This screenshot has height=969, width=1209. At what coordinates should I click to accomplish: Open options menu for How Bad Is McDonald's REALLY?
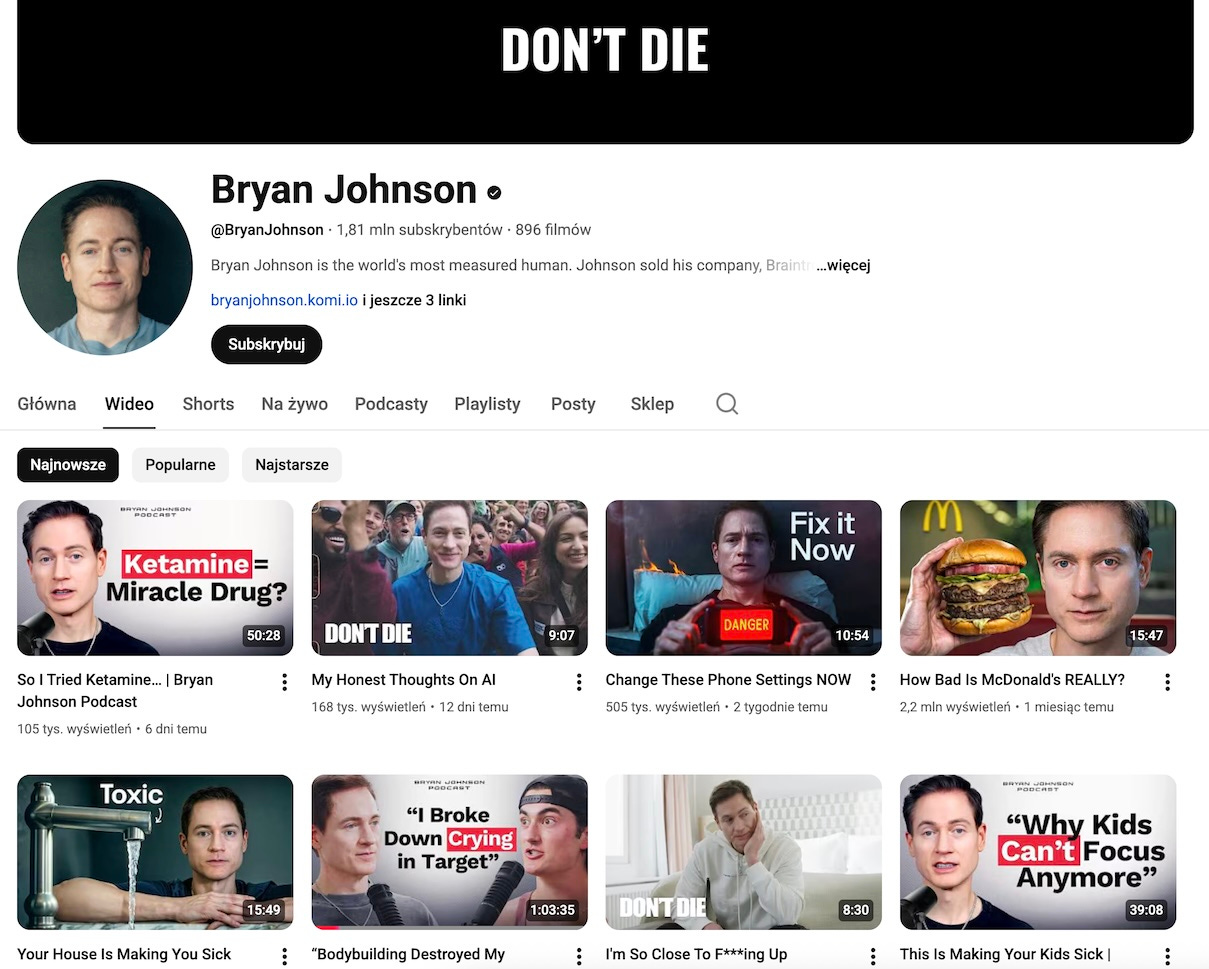tap(1167, 682)
